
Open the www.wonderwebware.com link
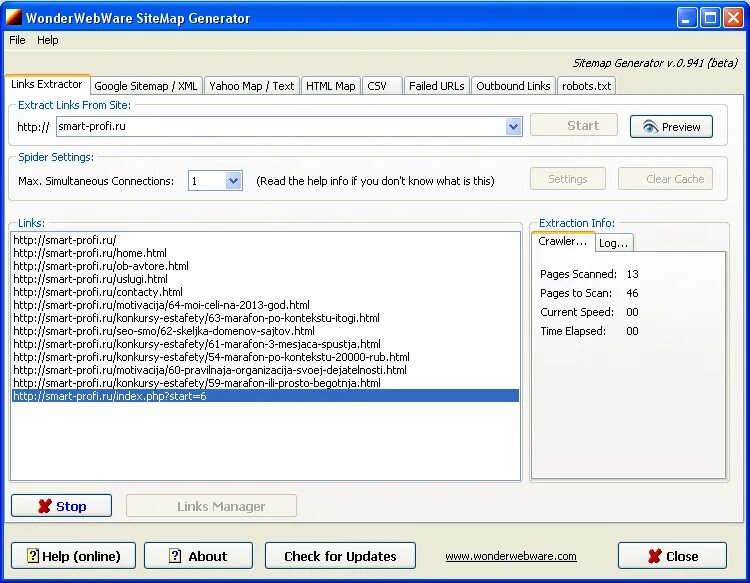[x=511, y=556]
